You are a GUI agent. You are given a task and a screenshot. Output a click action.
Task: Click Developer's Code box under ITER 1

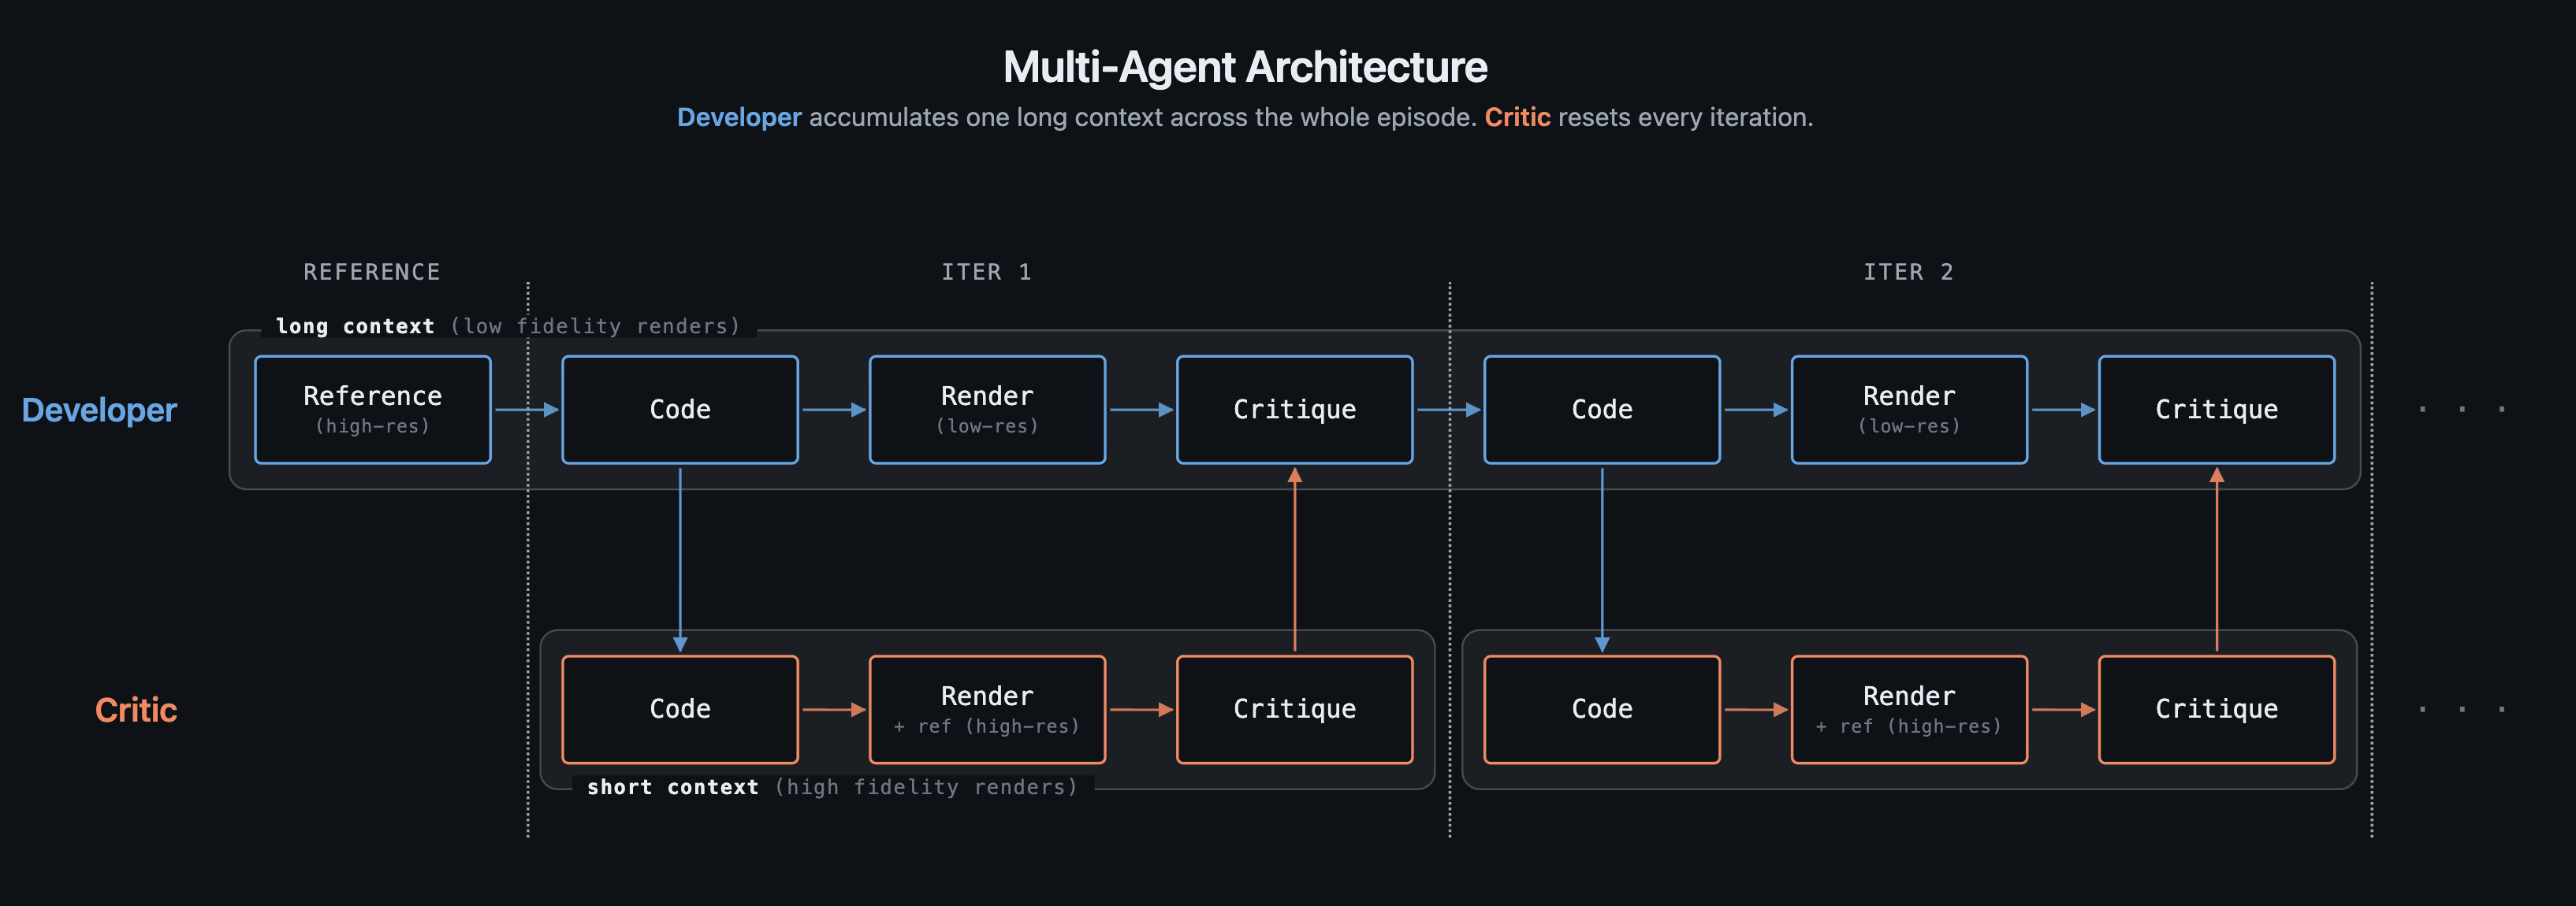680,410
